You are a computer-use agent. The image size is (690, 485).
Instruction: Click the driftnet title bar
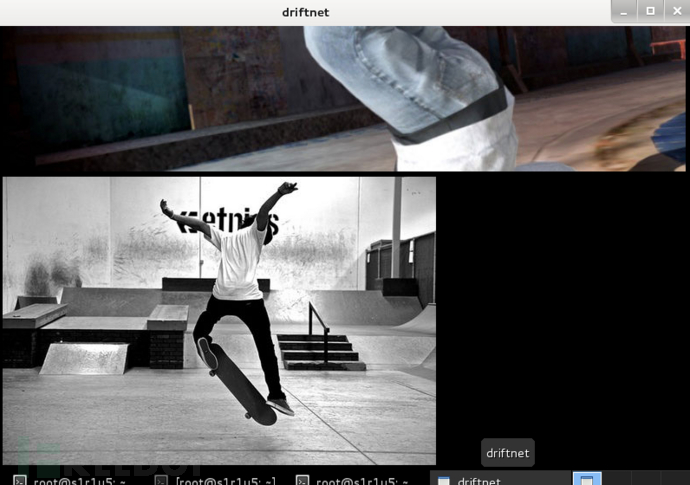[x=305, y=12]
